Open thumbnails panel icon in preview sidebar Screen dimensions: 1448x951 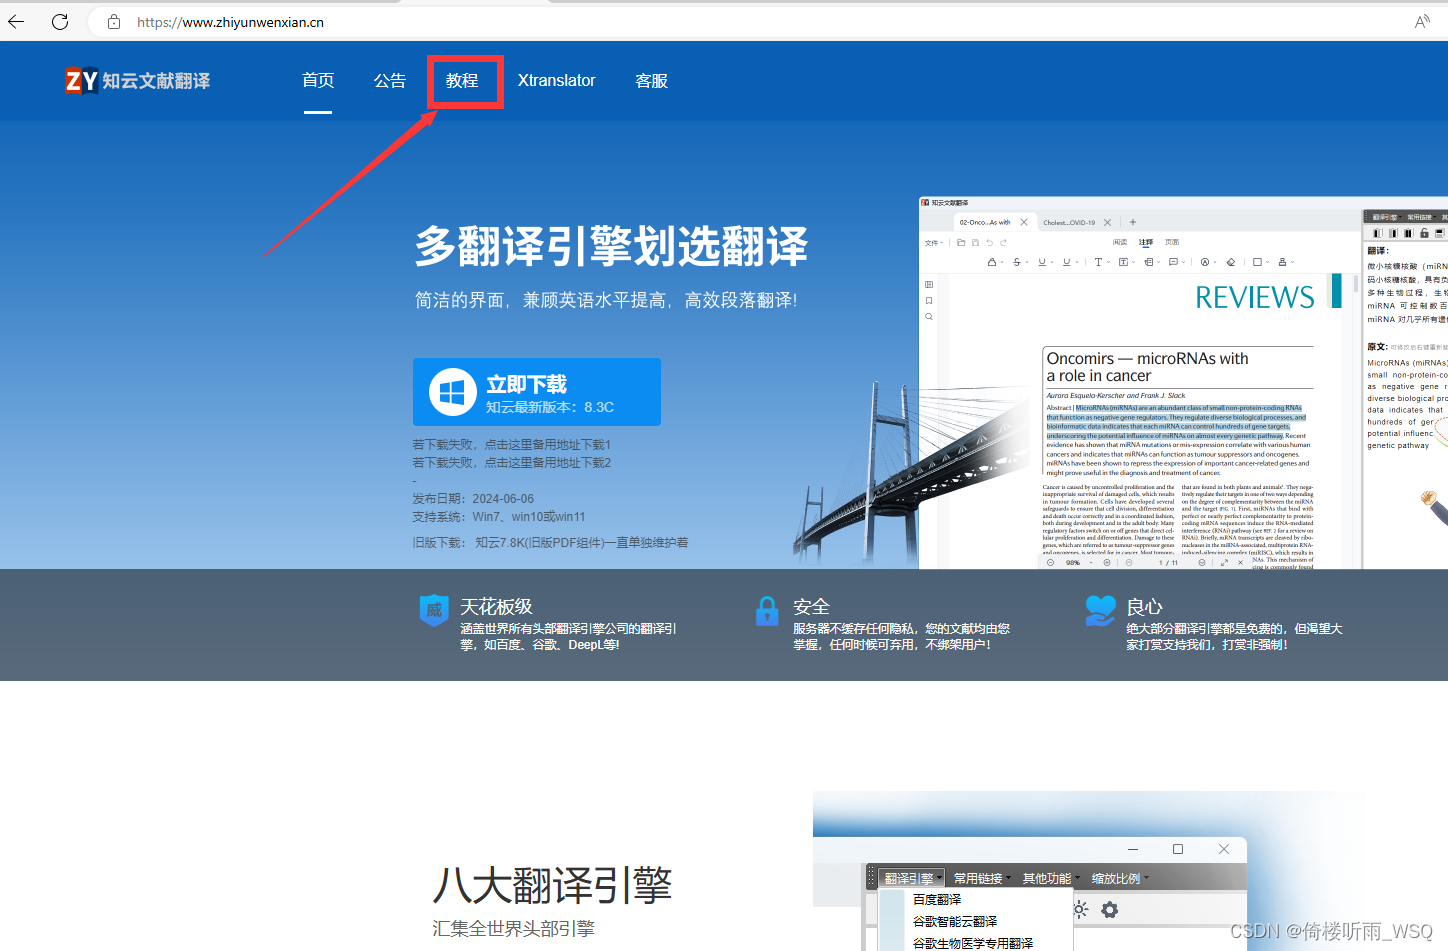coord(929,284)
